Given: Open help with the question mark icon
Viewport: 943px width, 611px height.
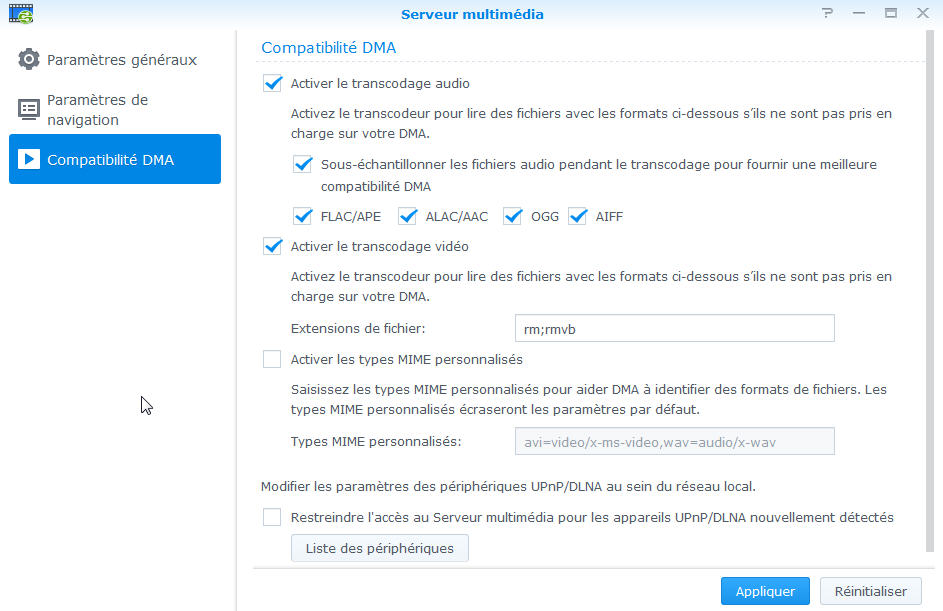Looking at the screenshot, I should coord(828,13).
